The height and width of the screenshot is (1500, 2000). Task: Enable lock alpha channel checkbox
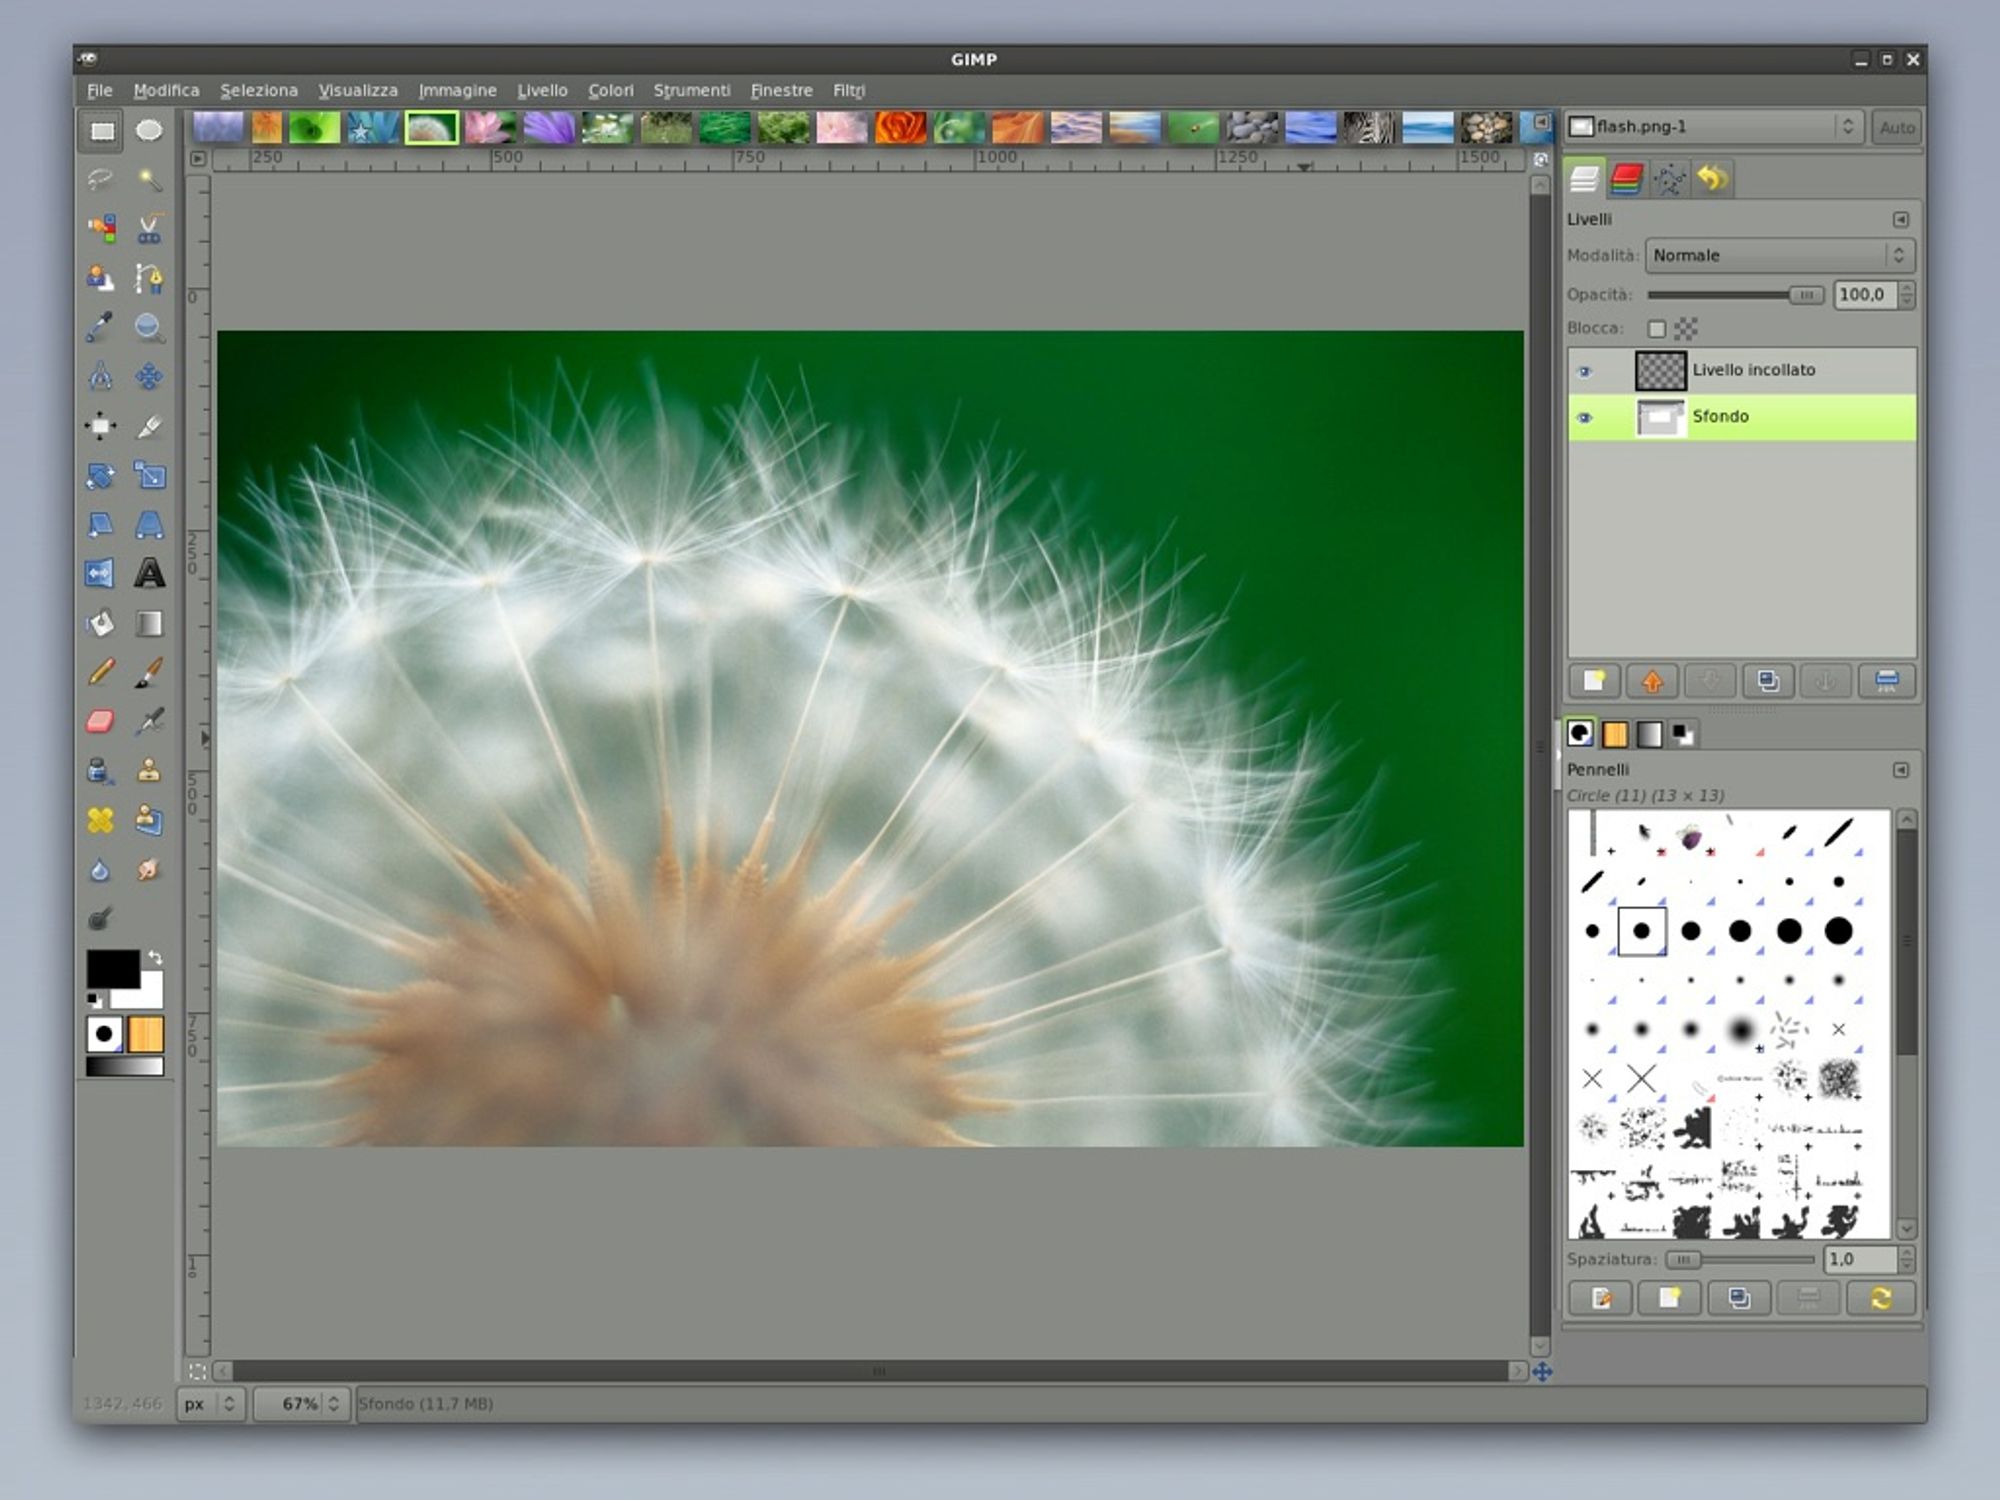pyautogui.click(x=1687, y=328)
